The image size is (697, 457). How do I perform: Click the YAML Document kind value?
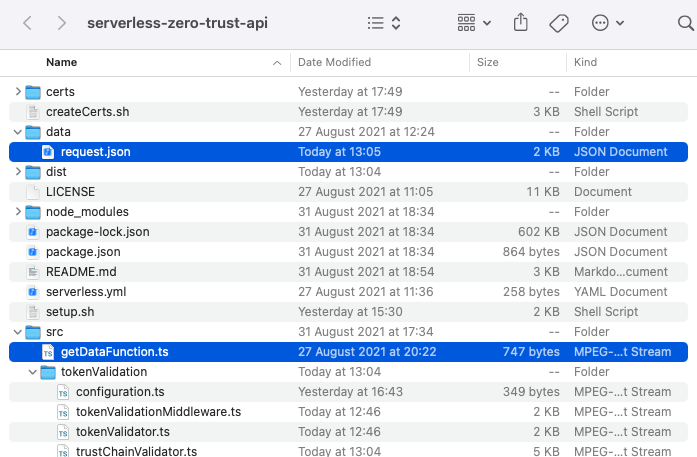621,292
